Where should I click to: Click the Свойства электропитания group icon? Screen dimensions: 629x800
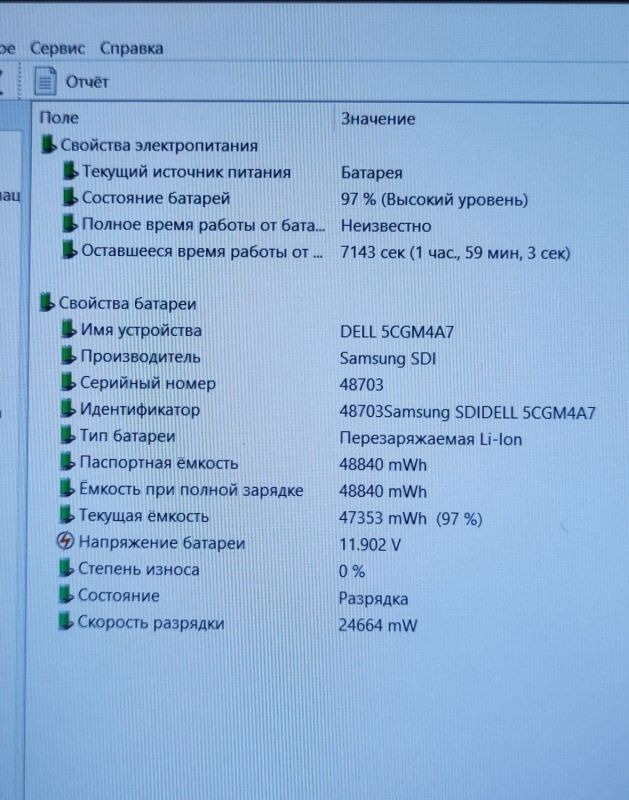click(x=48, y=144)
